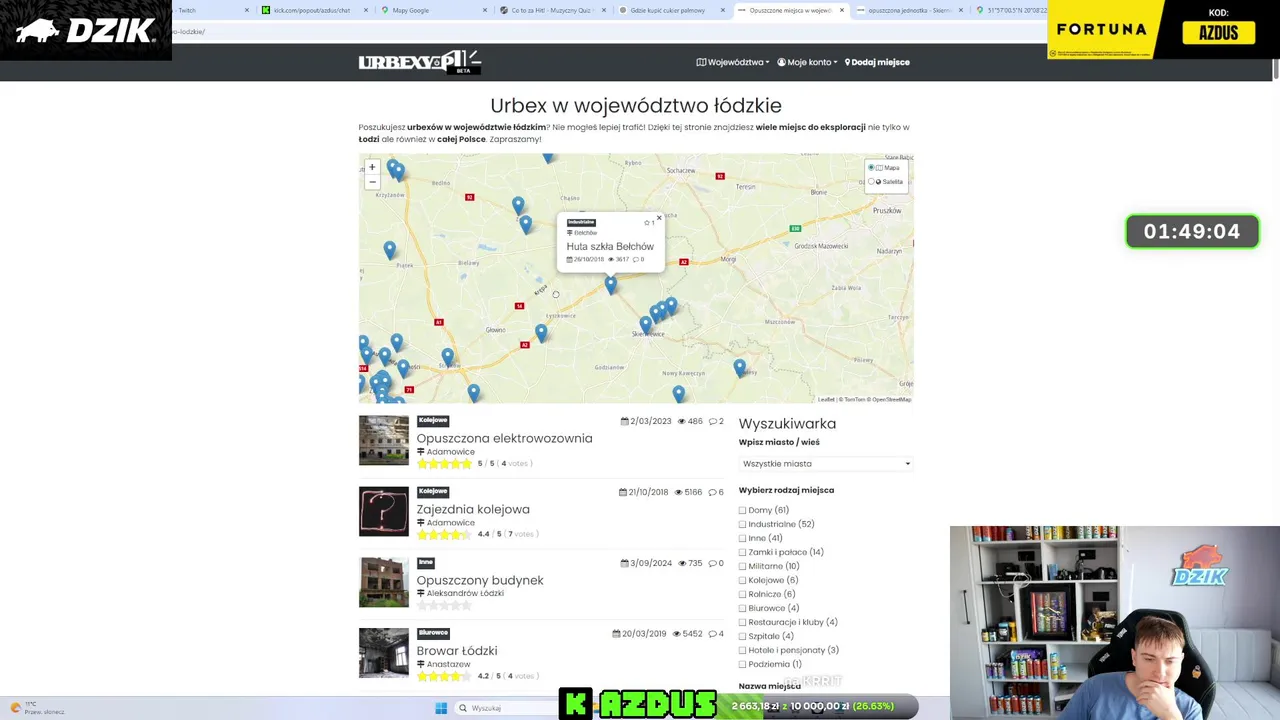Click the Inne tag on Opuszczony budynek
The image size is (1280, 720).
425,562
